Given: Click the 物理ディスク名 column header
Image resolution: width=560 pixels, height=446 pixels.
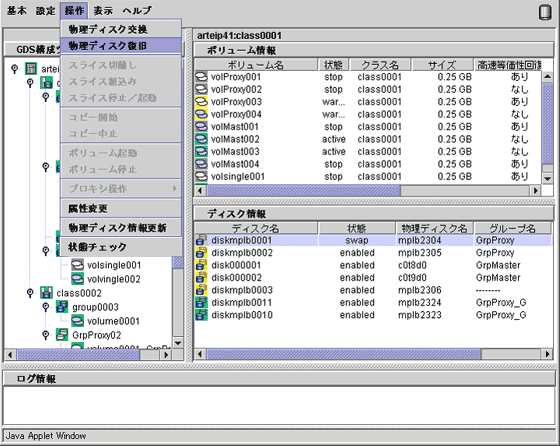Looking at the screenshot, I should coord(434,228).
